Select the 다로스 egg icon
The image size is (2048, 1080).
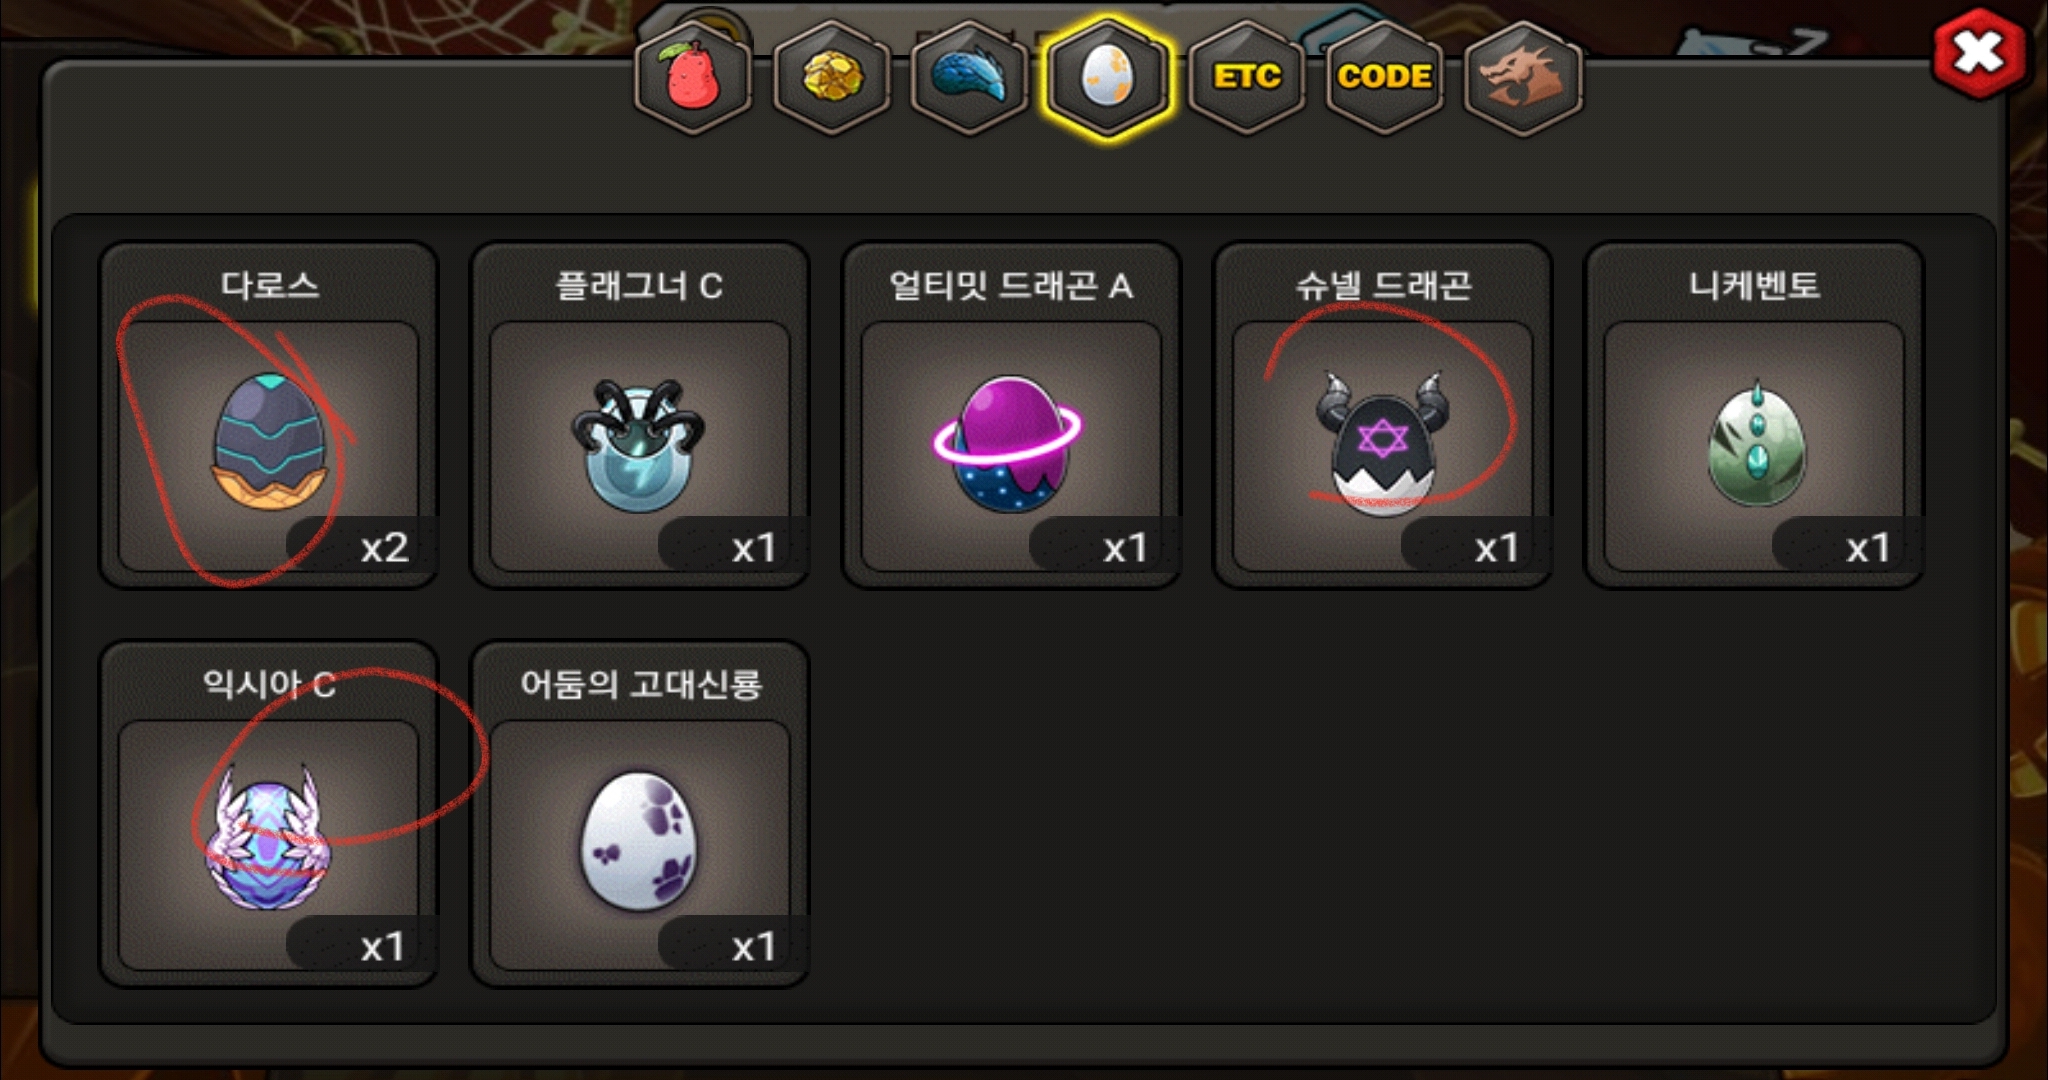point(269,441)
